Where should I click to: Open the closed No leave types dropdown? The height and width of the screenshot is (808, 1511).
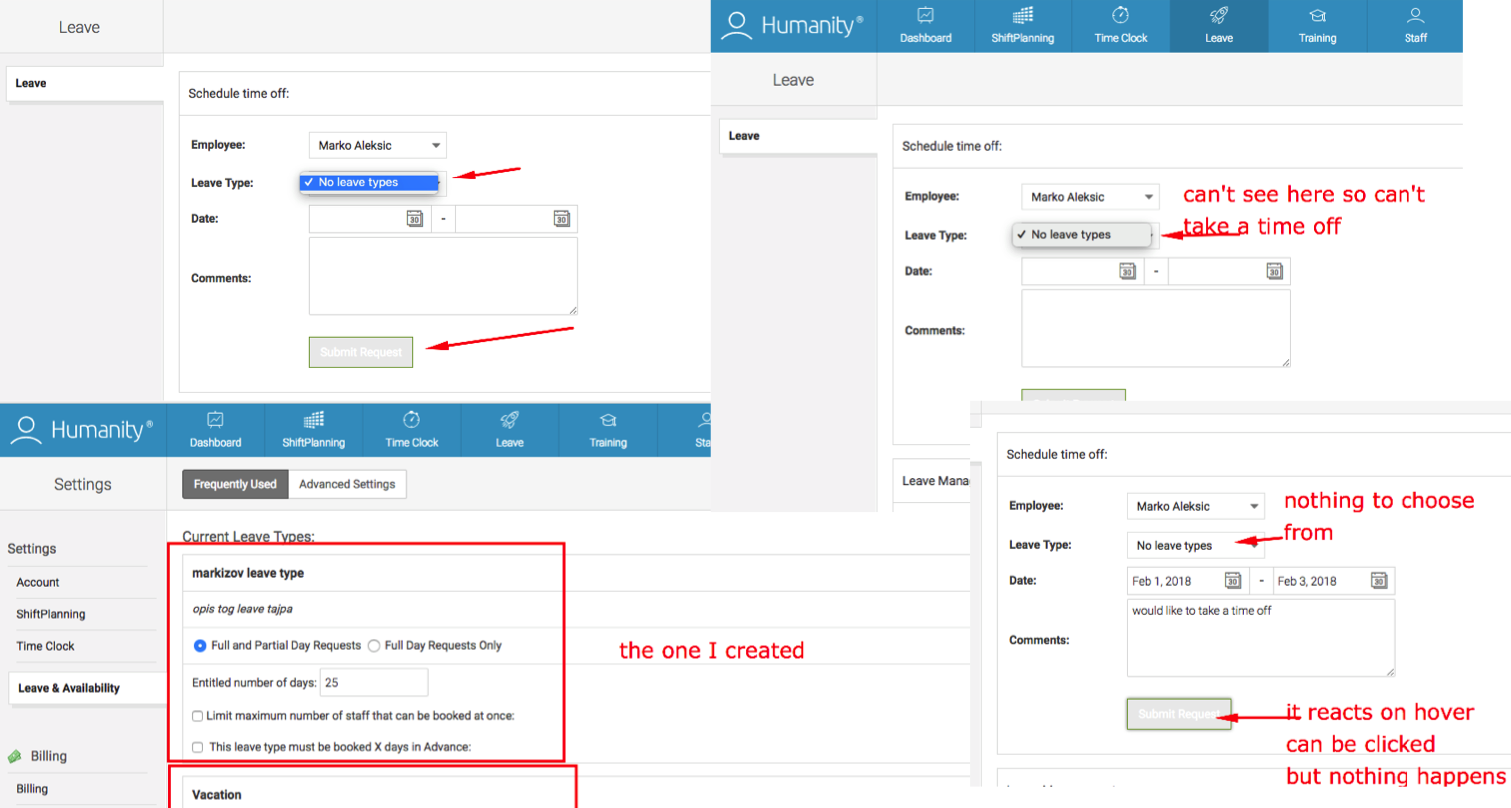tap(1195, 546)
